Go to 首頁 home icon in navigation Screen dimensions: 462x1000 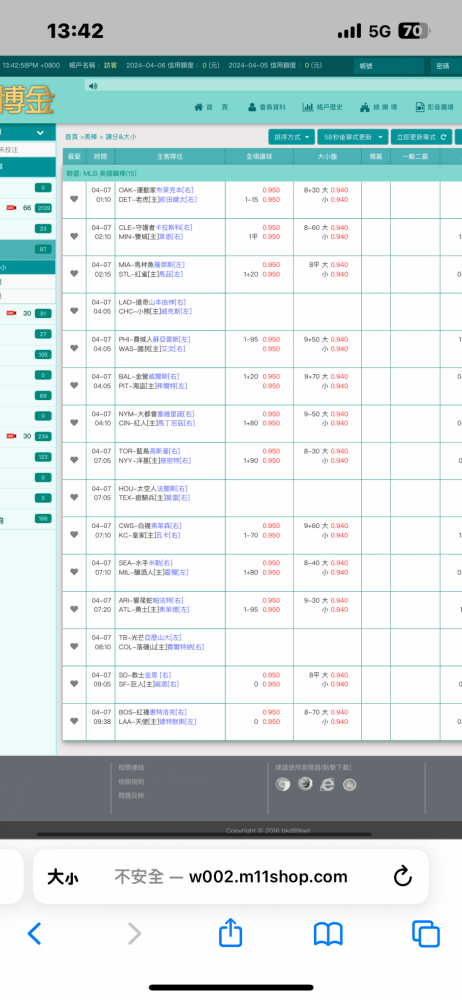pos(198,107)
